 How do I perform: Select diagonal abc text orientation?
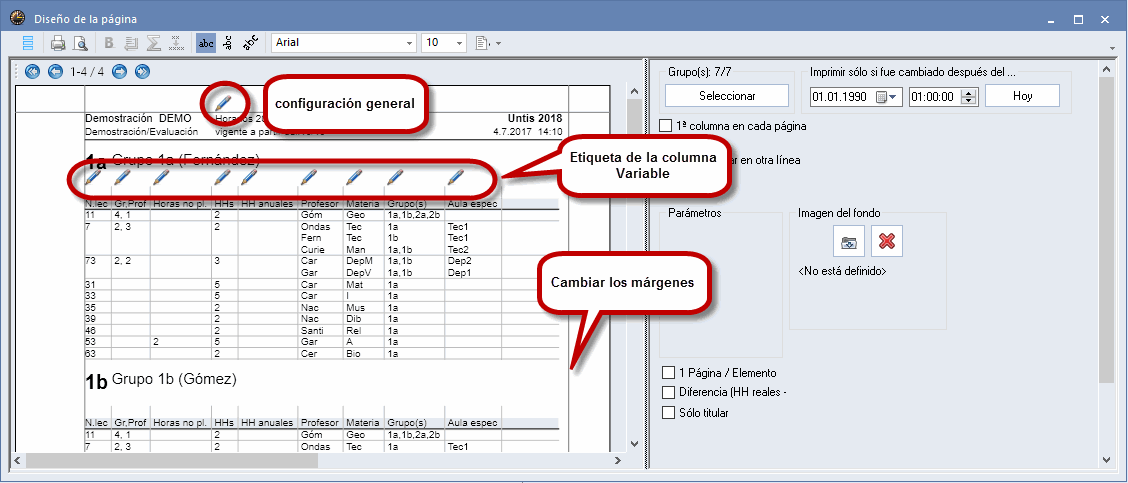pyautogui.click(x=250, y=43)
